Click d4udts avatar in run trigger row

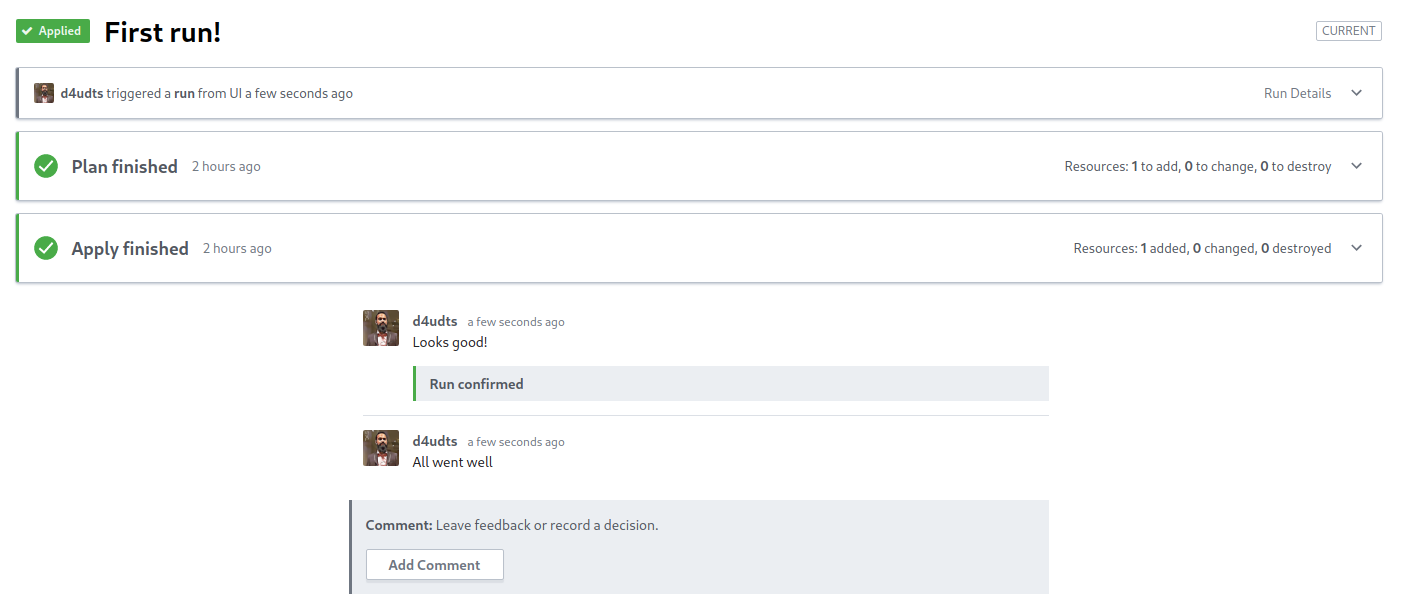[44, 93]
